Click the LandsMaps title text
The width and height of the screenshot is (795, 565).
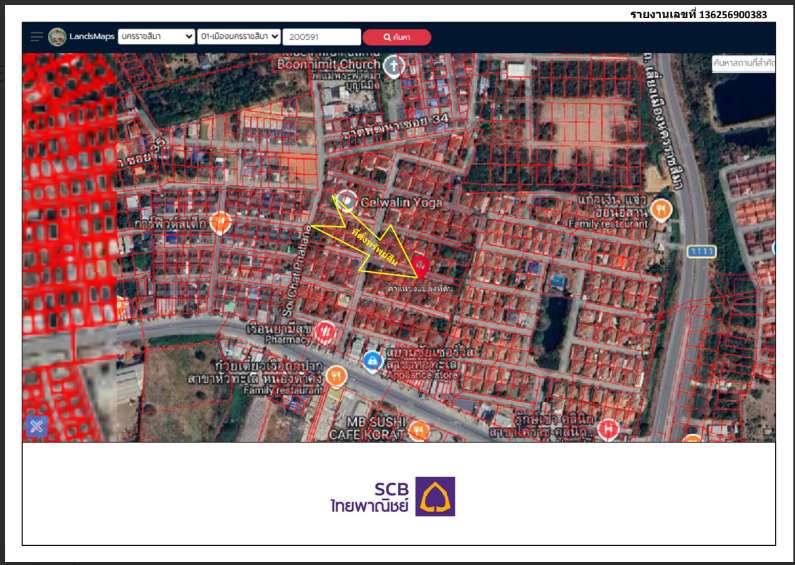tap(92, 37)
